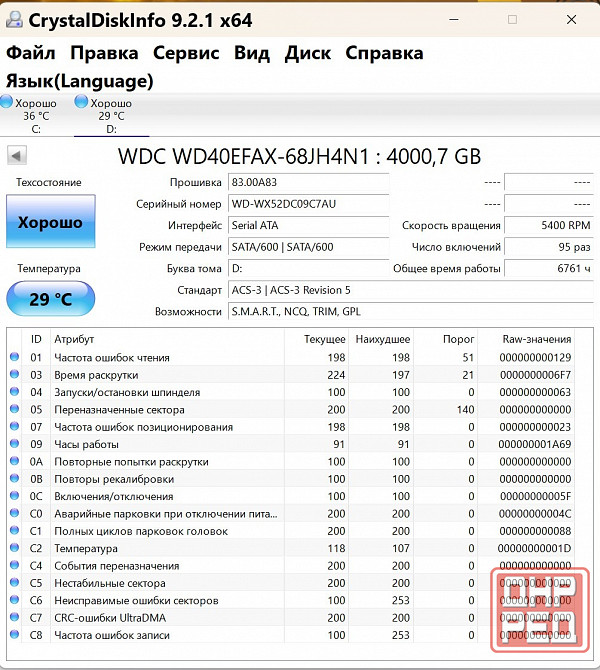Click the Порог column header

445,339
